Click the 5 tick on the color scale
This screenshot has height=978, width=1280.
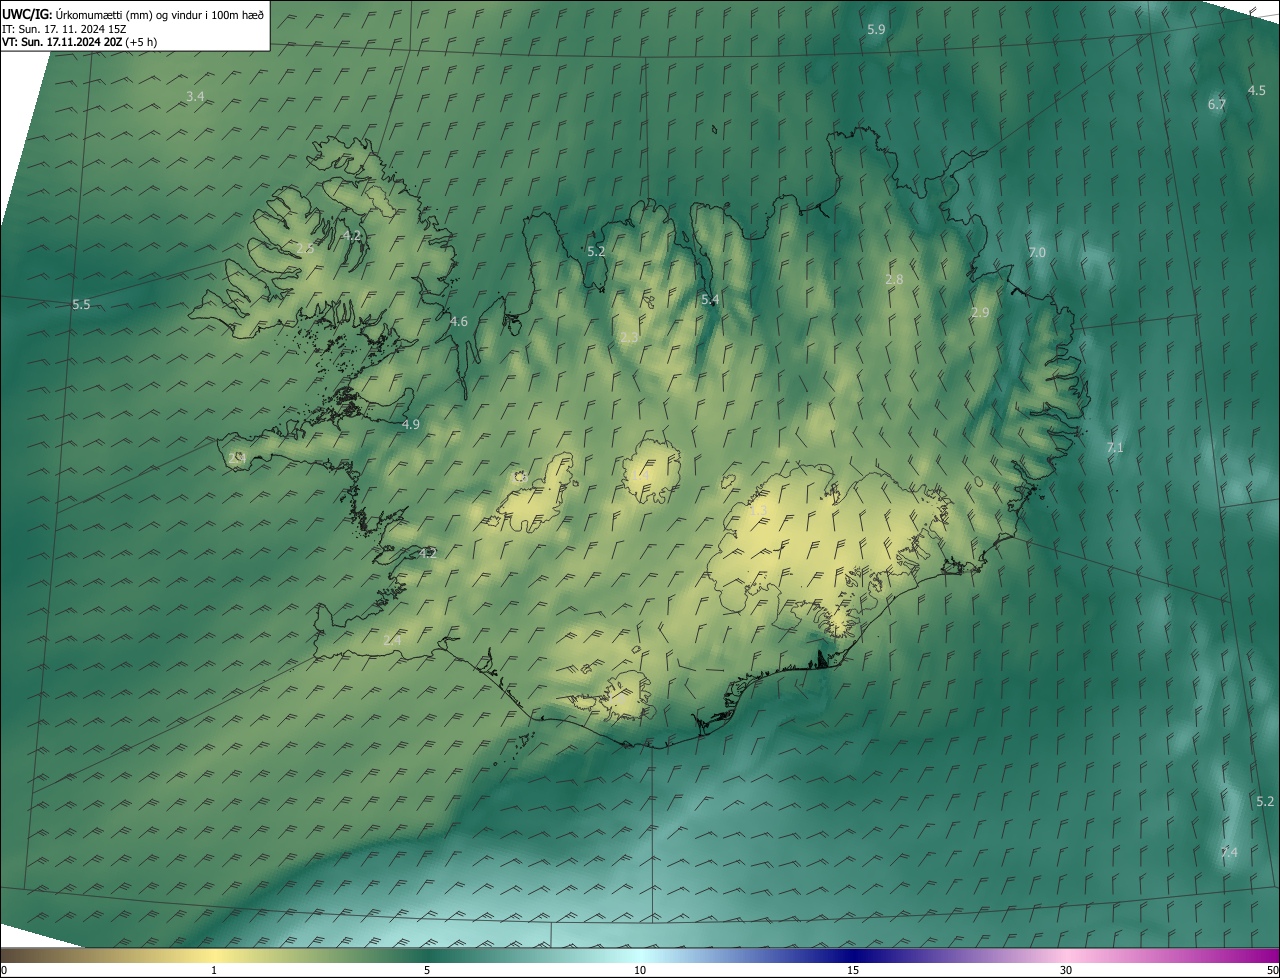pyautogui.click(x=427, y=970)
